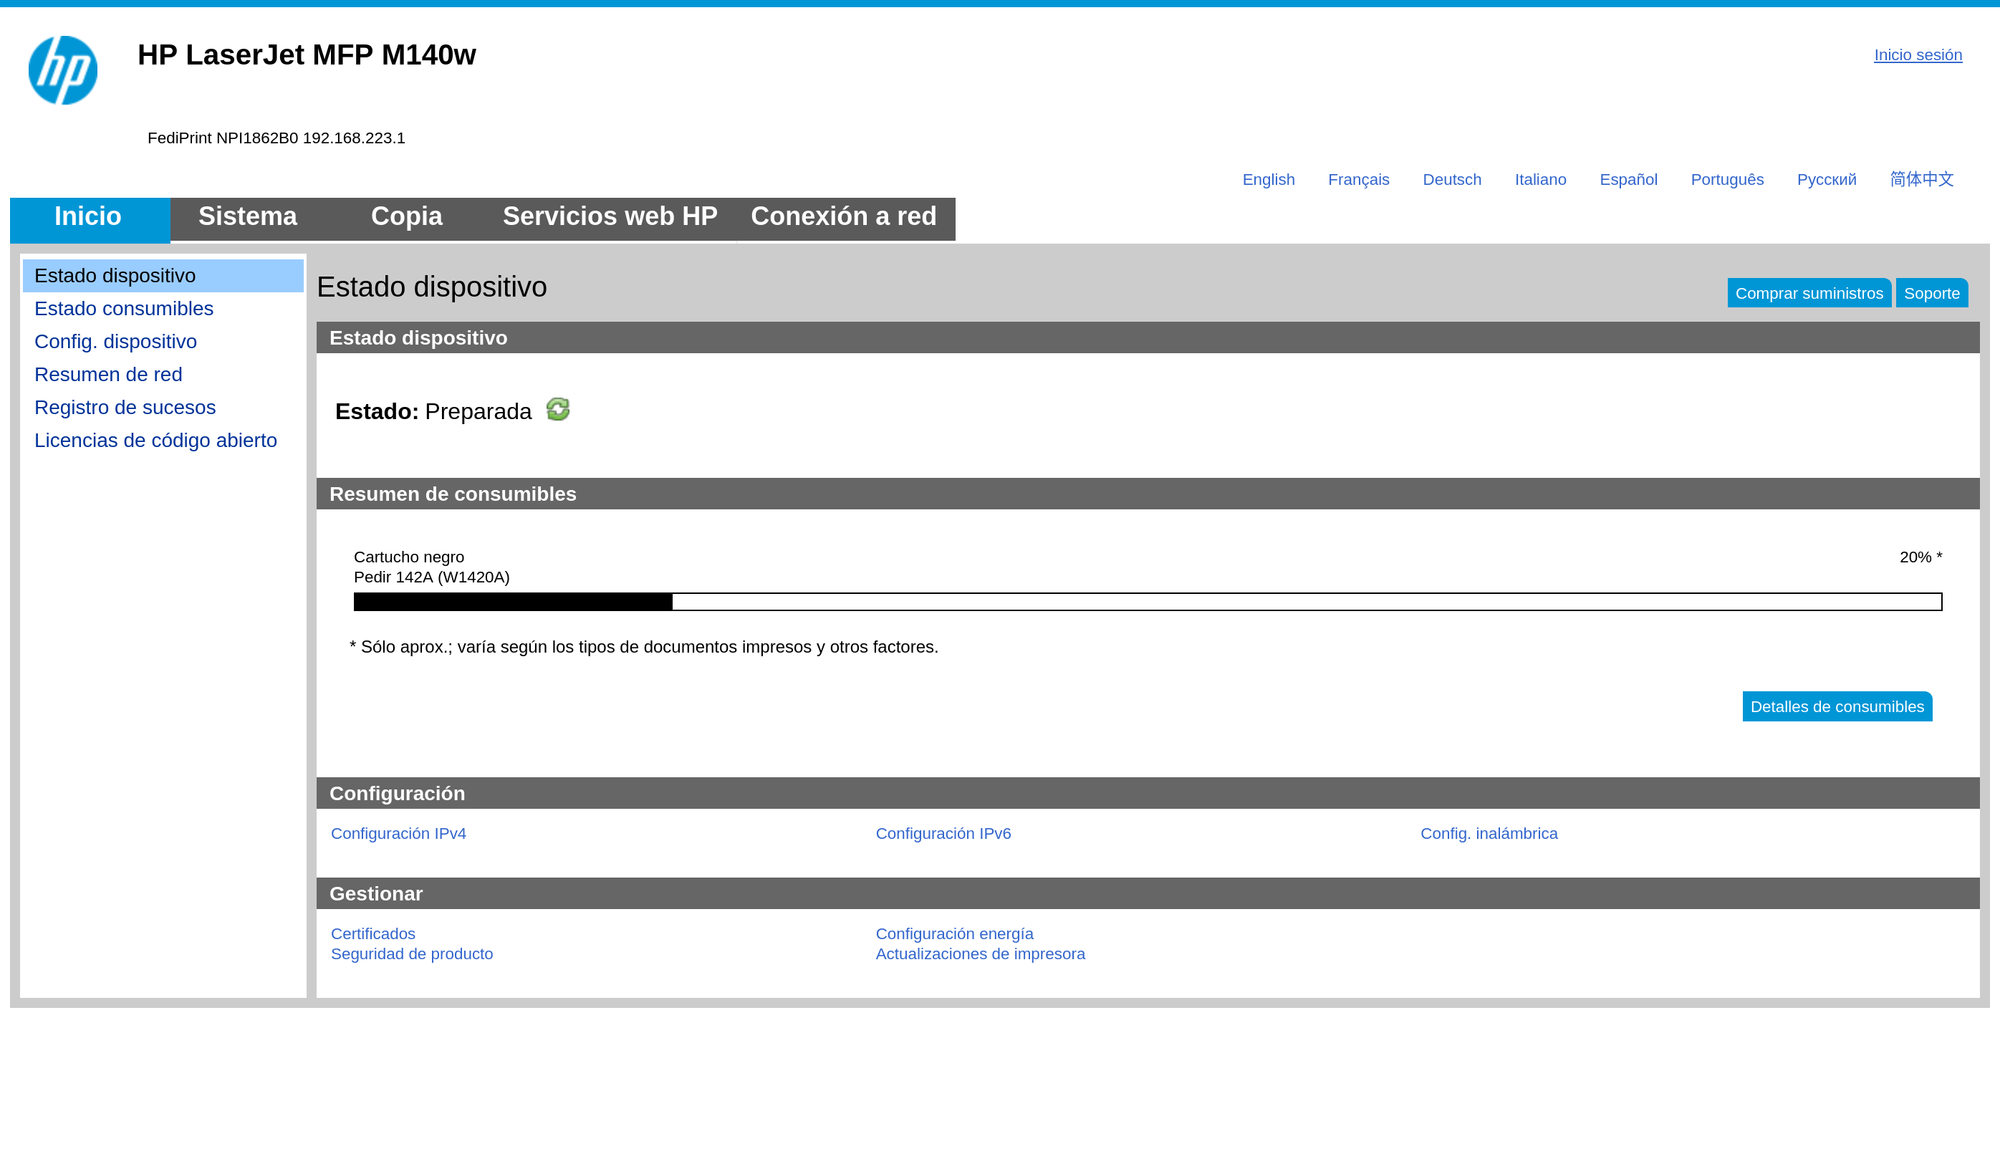Click the green refresh status icon

[557, 409]
